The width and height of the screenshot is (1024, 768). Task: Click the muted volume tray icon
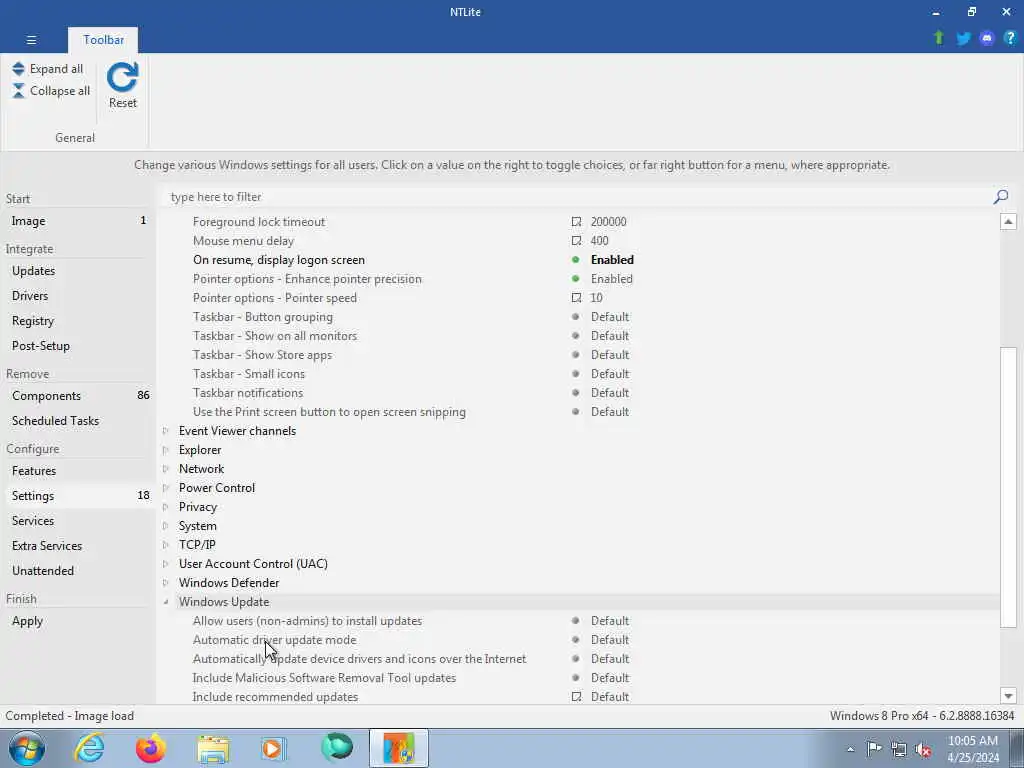[x=923, y=750]
